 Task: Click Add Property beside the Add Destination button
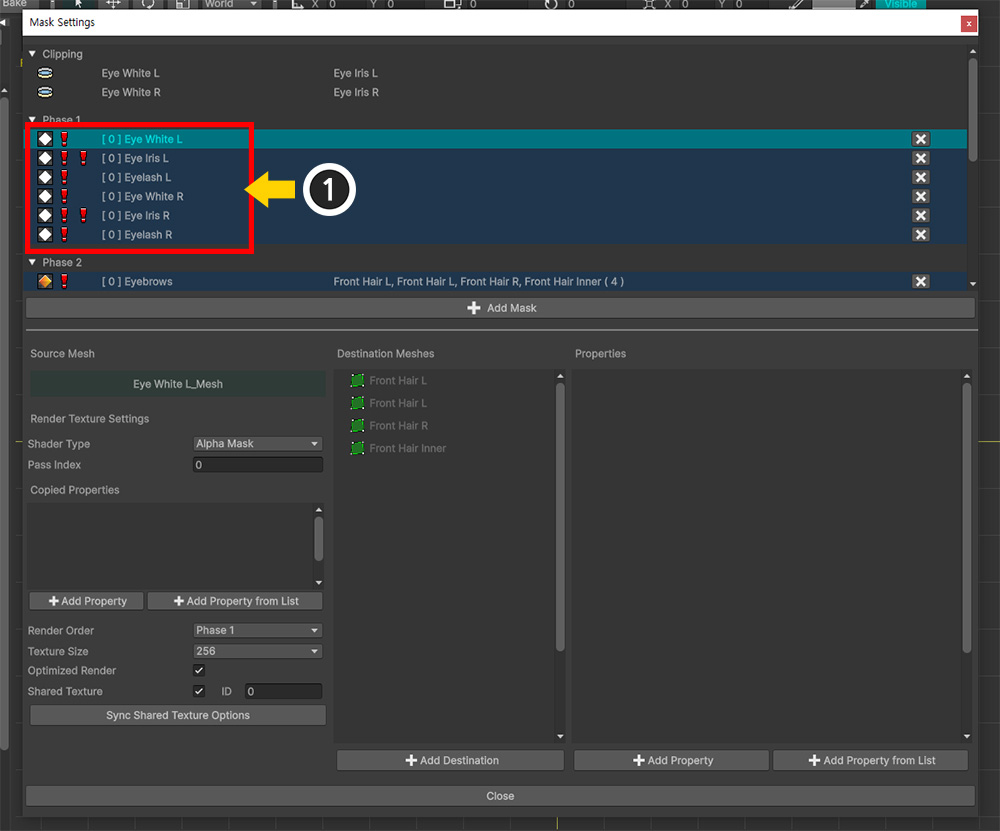point(672,760)
